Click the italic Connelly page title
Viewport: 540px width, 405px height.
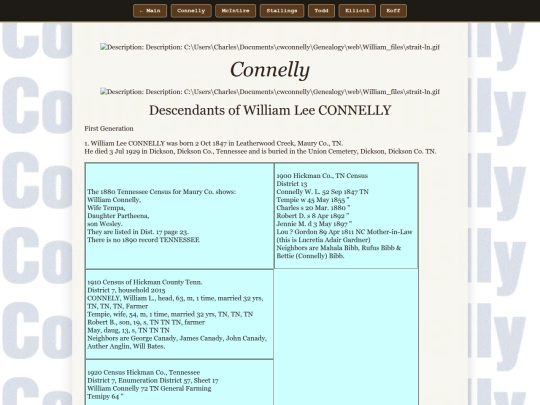[x=270, y=70]
